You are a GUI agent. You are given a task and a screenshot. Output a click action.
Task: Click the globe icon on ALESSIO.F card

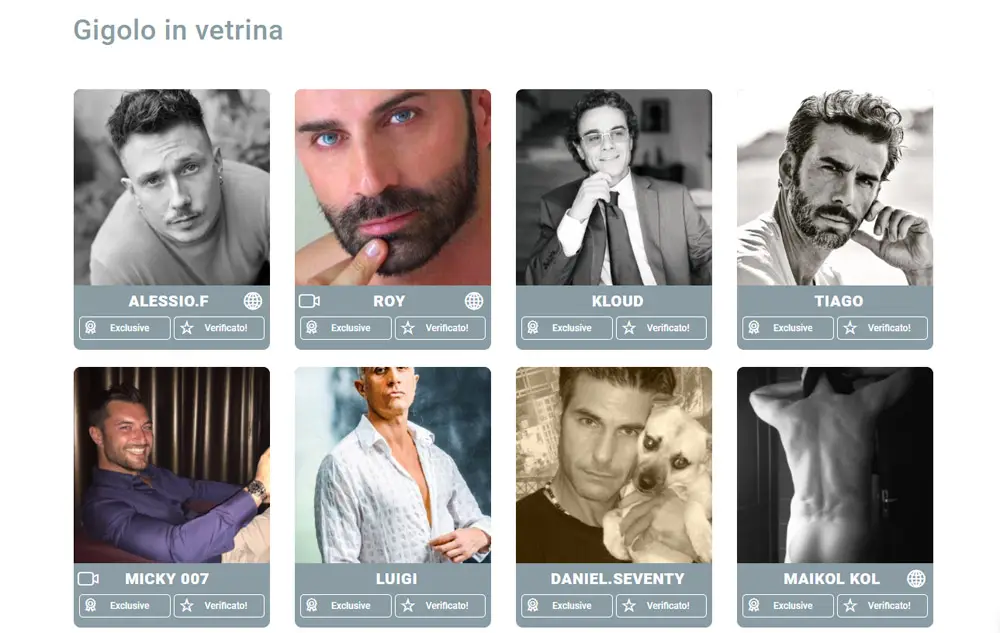tap(253, 301)
